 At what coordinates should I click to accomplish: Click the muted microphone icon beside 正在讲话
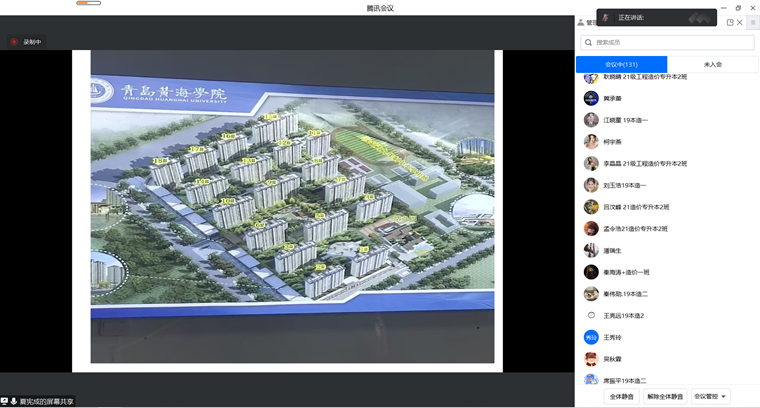605,17
